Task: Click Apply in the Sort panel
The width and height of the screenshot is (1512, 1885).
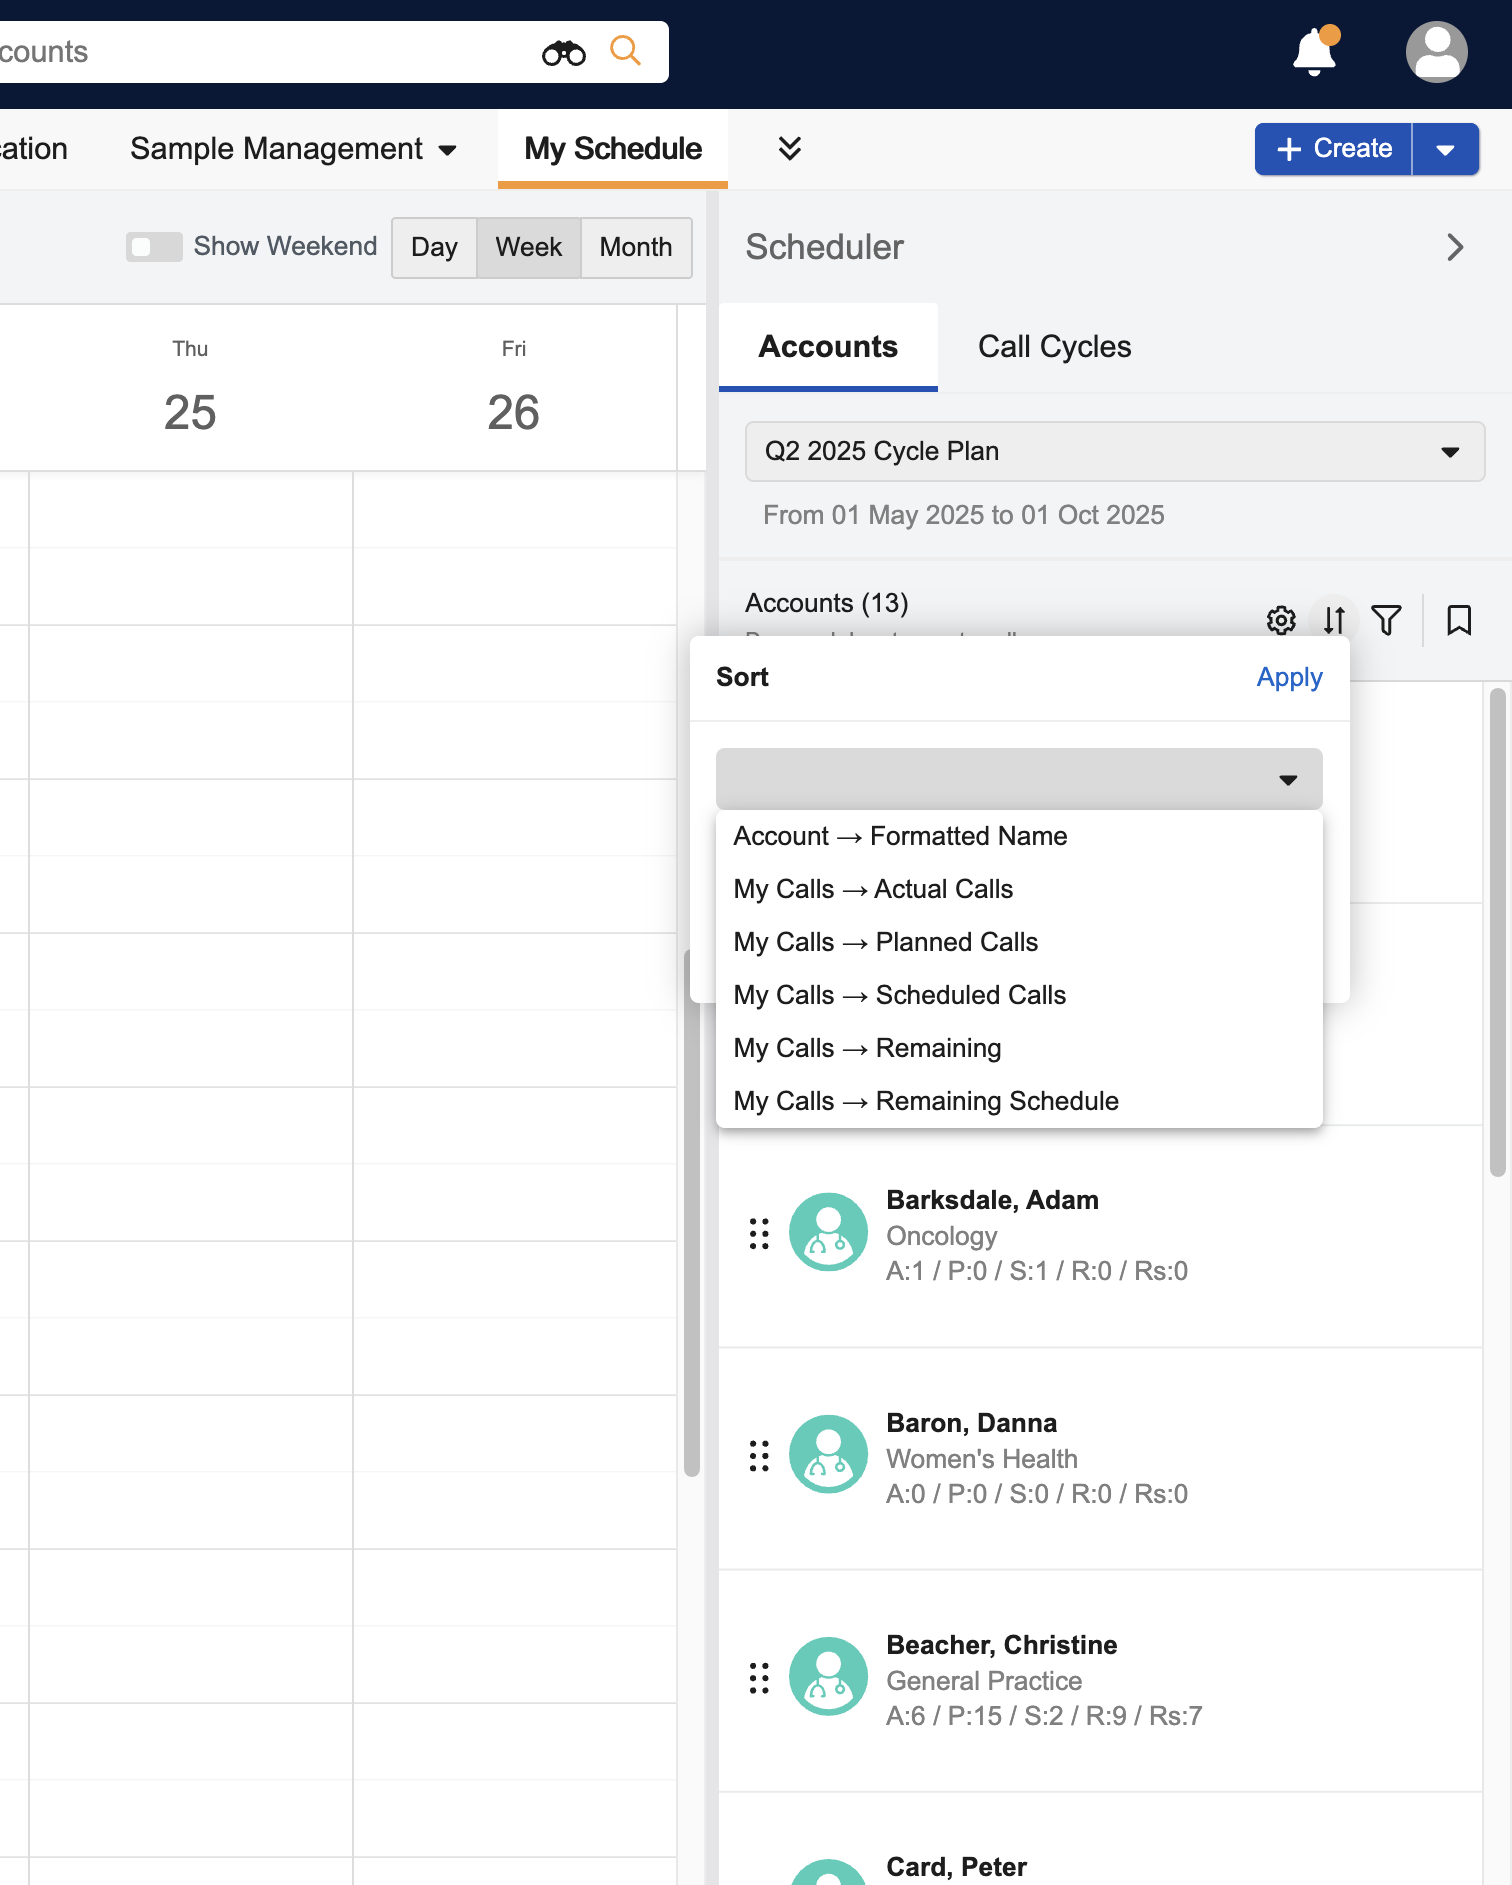Action: (x=1289, y=677)
